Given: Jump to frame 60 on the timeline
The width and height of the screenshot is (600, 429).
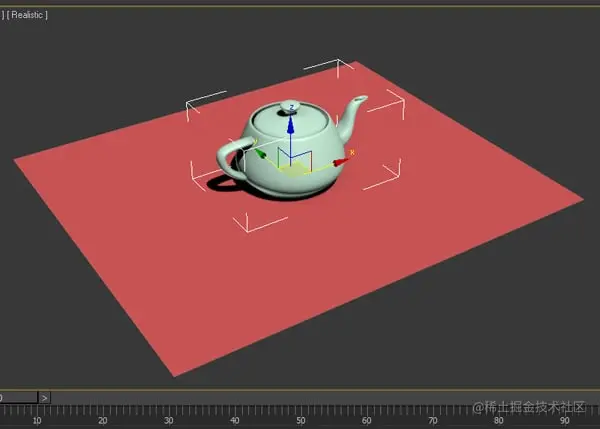Looking at the screenshot, I should click(367, 421).
